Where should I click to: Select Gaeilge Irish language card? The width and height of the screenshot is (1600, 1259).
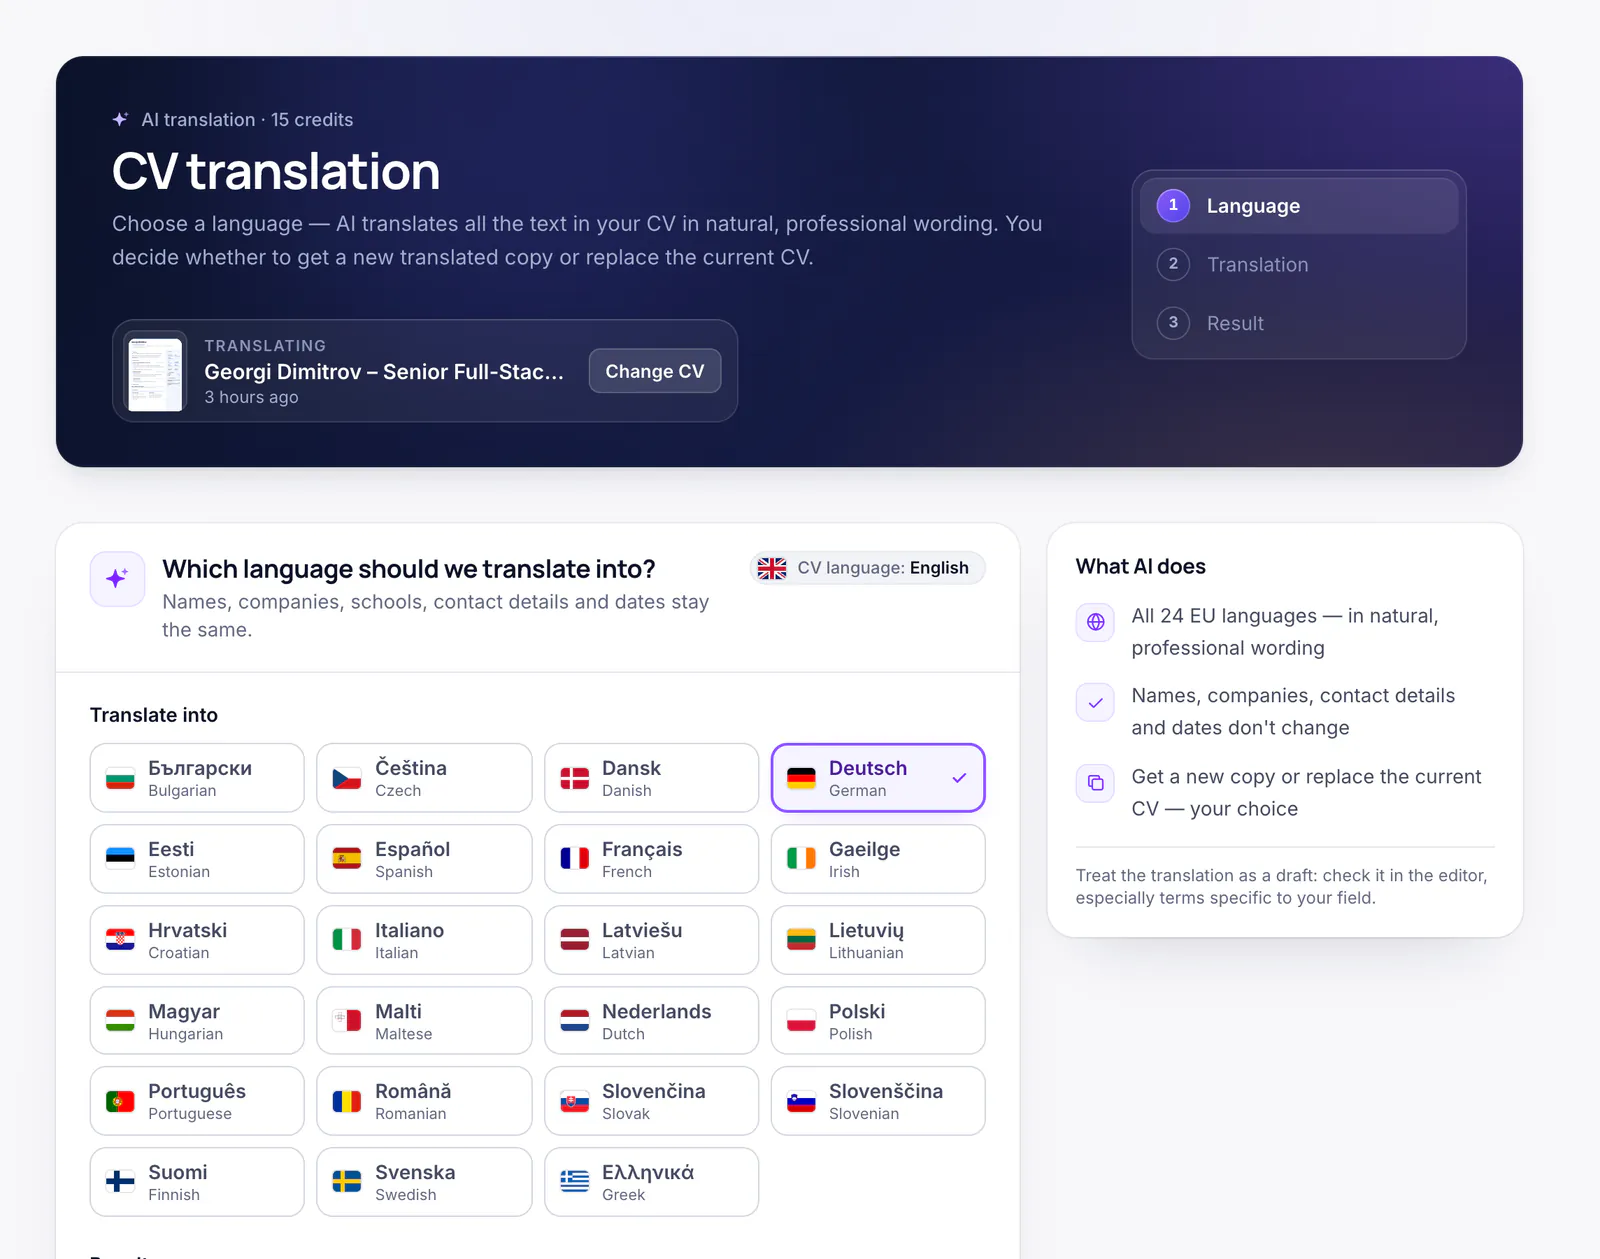[878, 859]
